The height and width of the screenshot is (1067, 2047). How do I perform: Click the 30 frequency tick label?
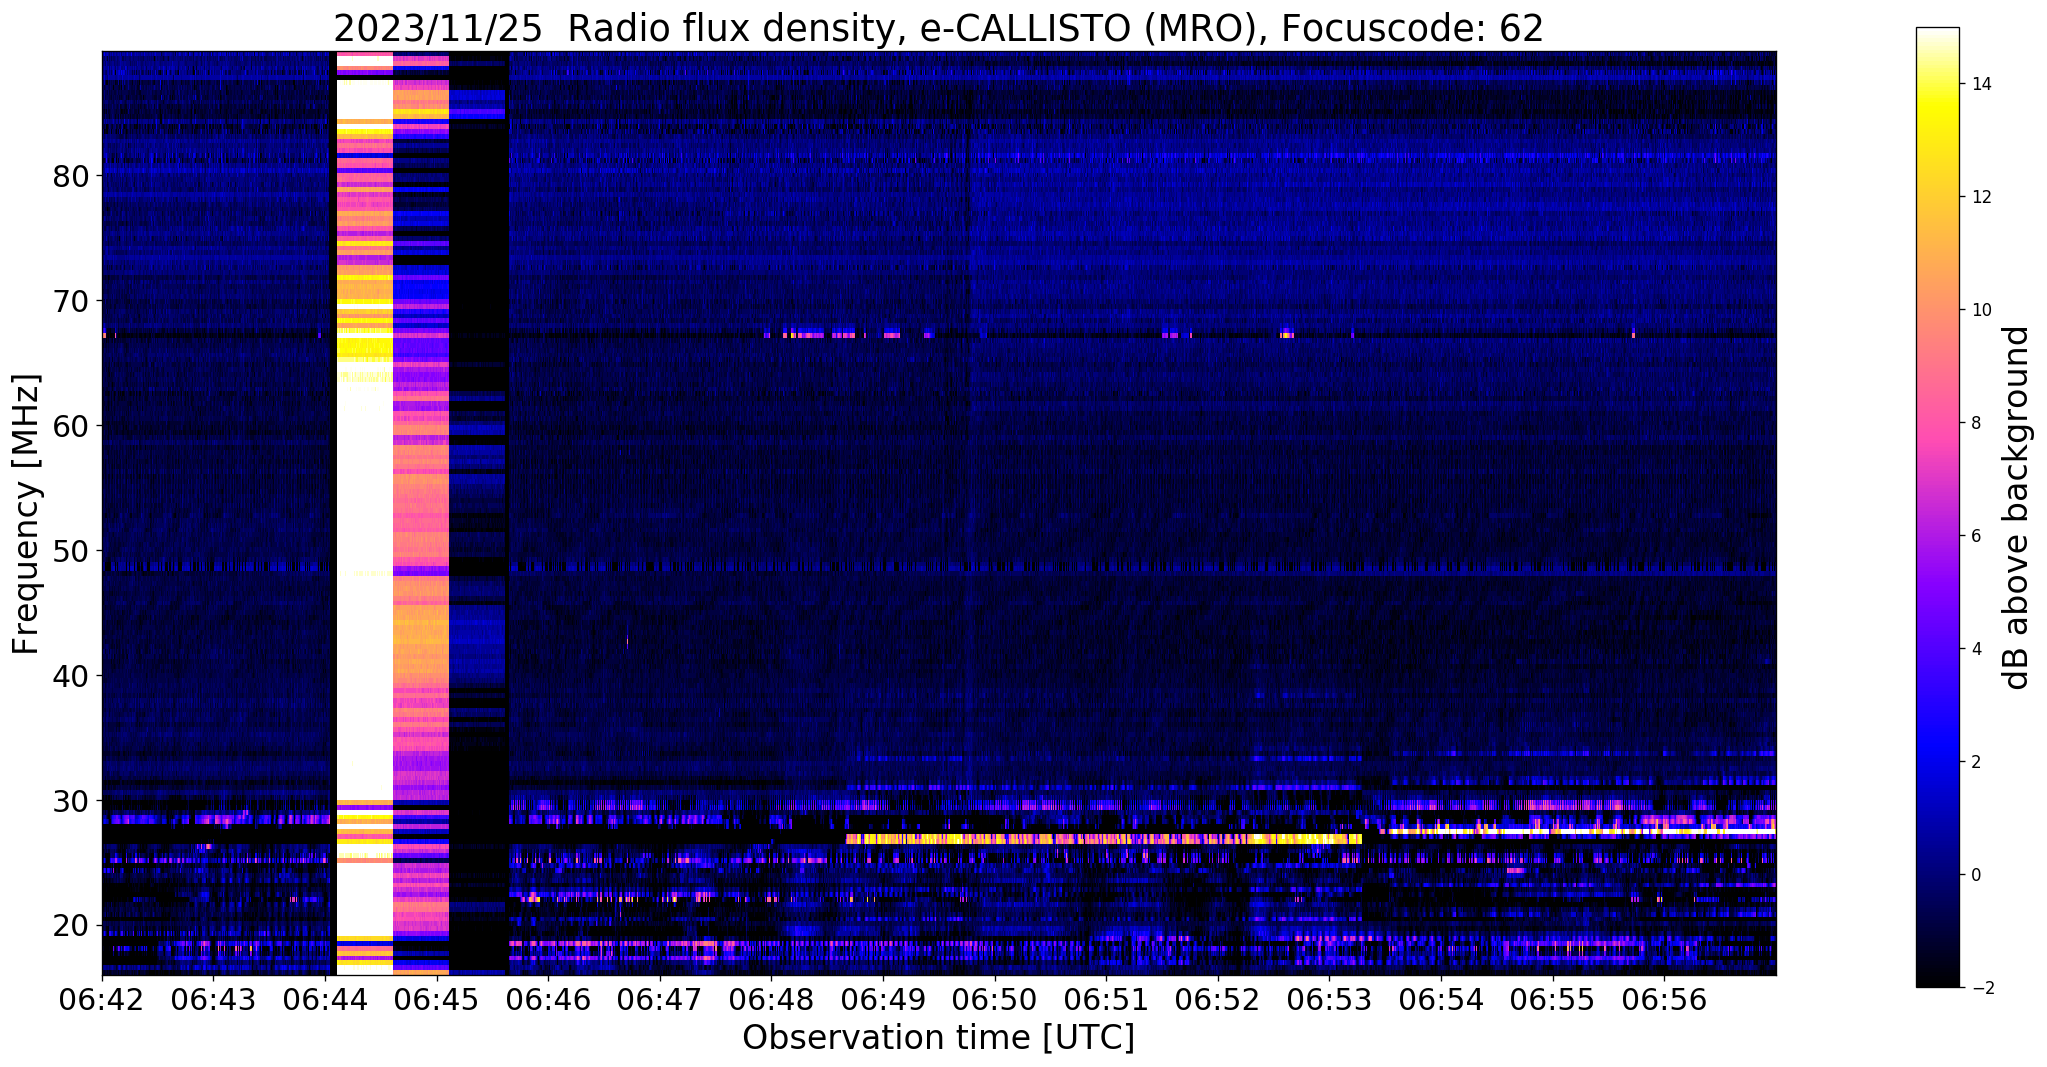[71, 802]
